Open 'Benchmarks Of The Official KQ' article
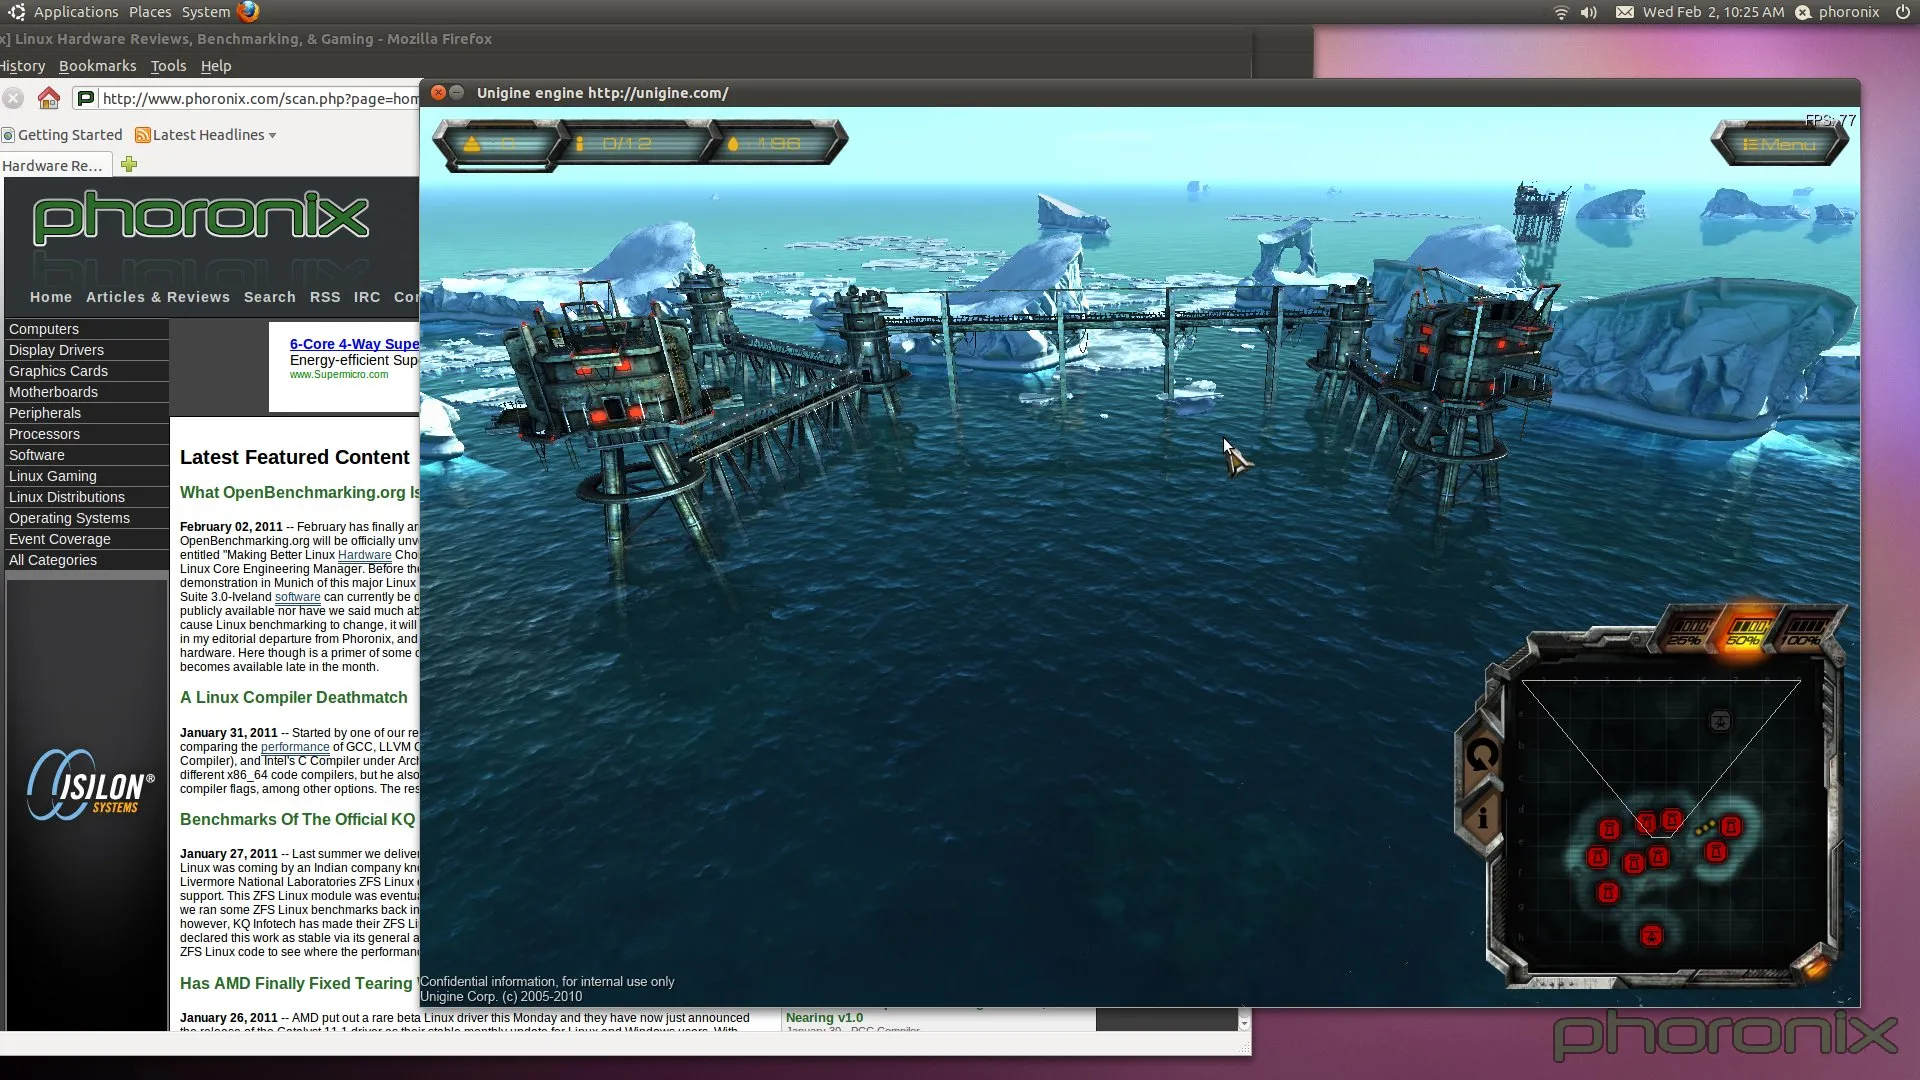Viewport: 1920px width, 1080px height. tap(298, 819)
